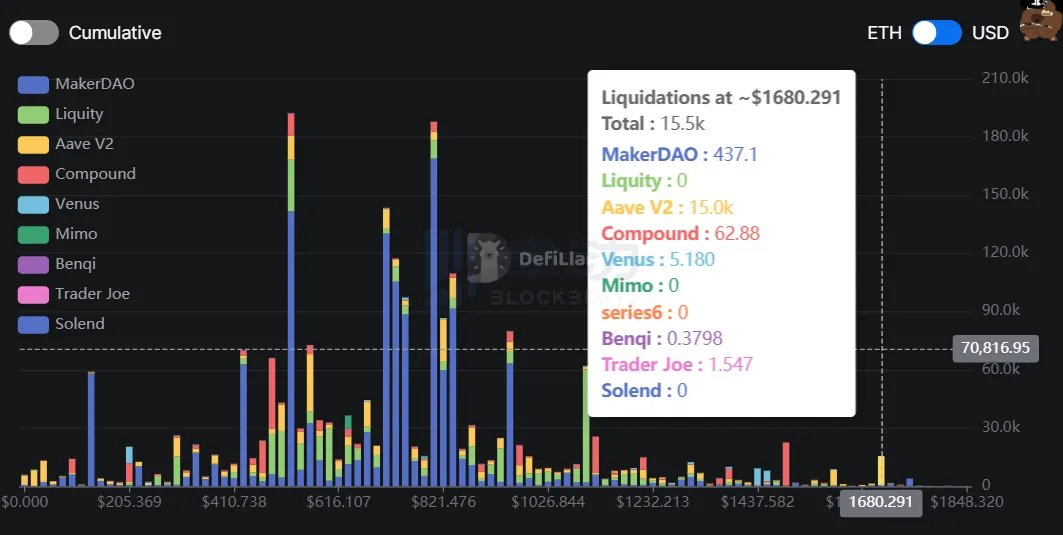Click the Mimo legend color swatch

33,235
